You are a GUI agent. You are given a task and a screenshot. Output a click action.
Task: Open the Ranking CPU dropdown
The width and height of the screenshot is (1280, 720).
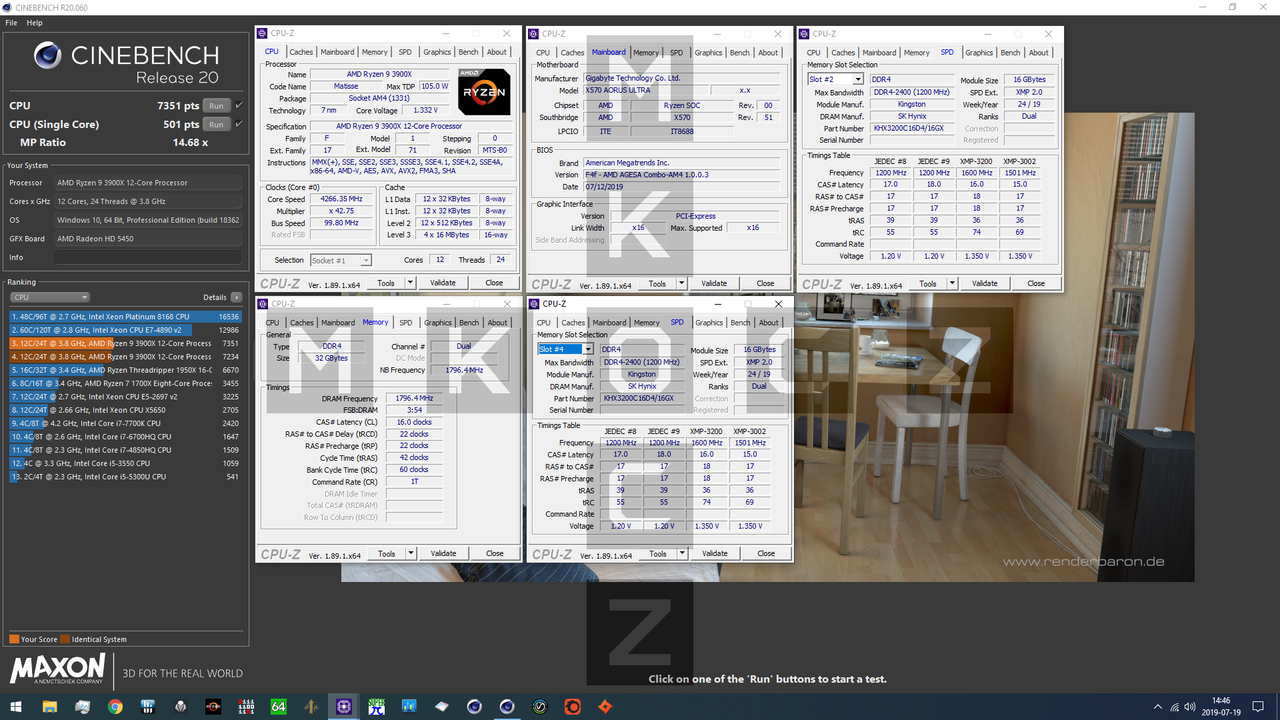point(49,297)
